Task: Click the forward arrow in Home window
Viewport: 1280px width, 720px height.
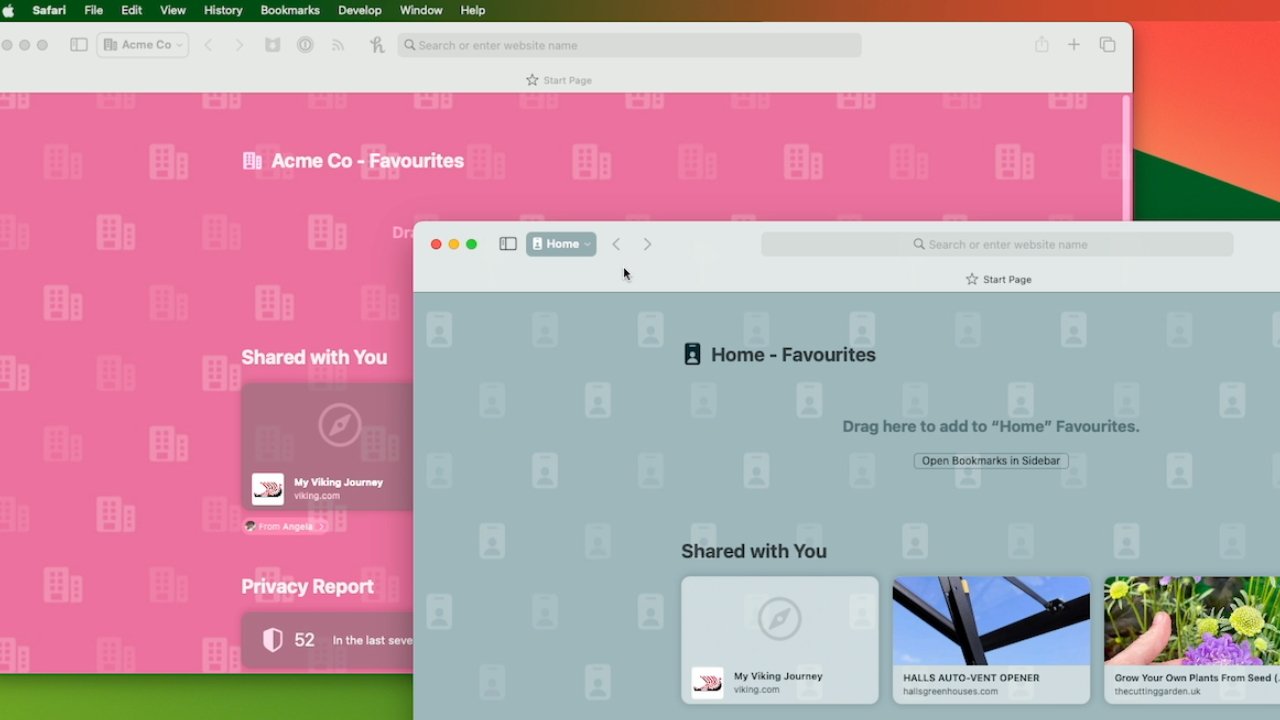Action: coord(648,244)
